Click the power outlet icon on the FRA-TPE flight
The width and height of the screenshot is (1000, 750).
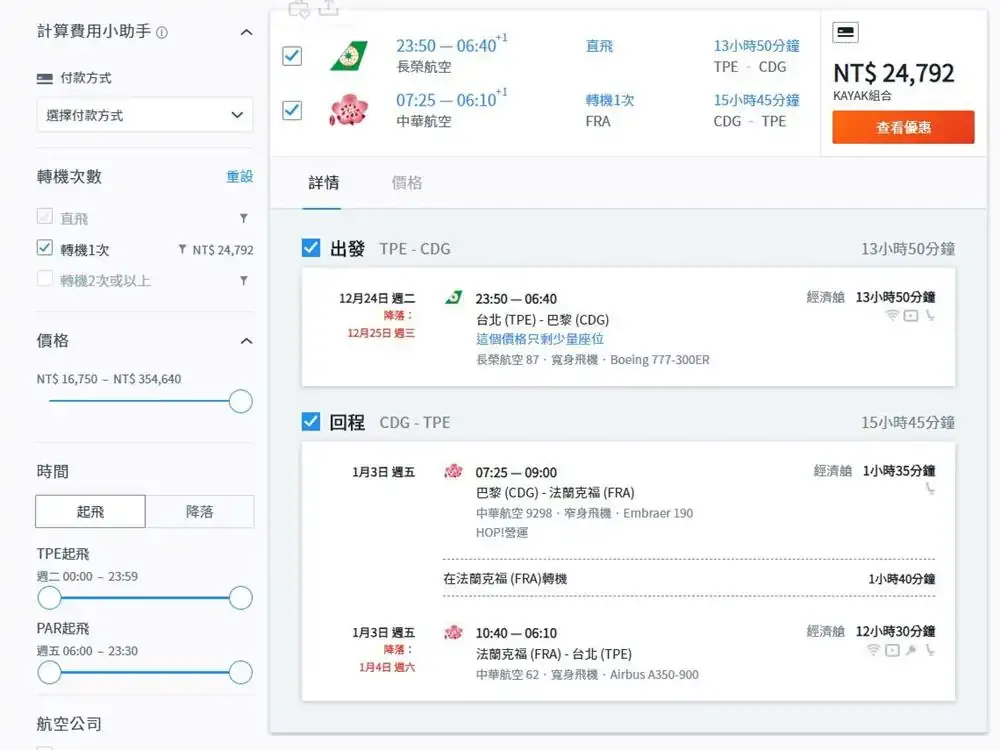point(911,650)
